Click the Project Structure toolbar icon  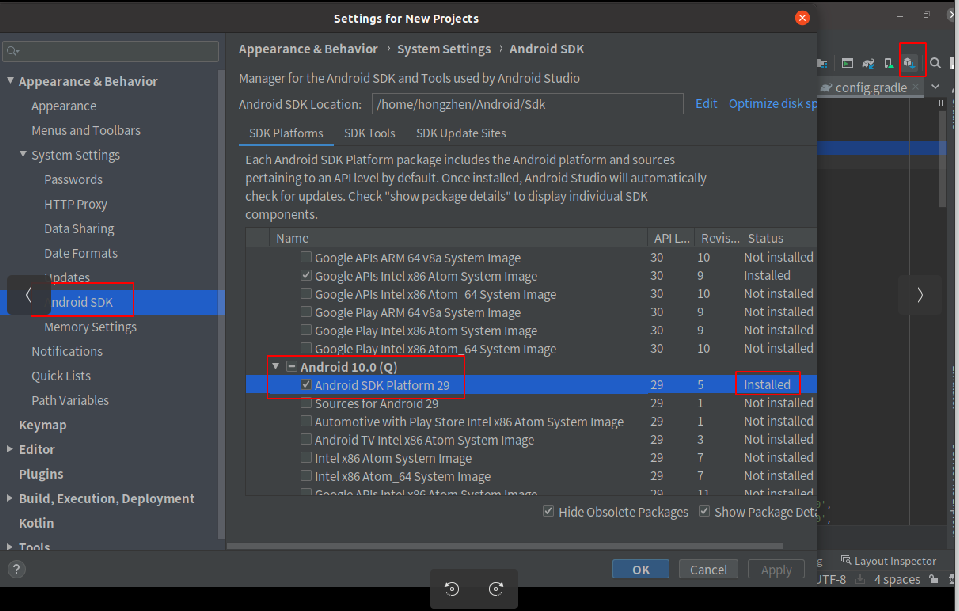click(x=820, y=62)
